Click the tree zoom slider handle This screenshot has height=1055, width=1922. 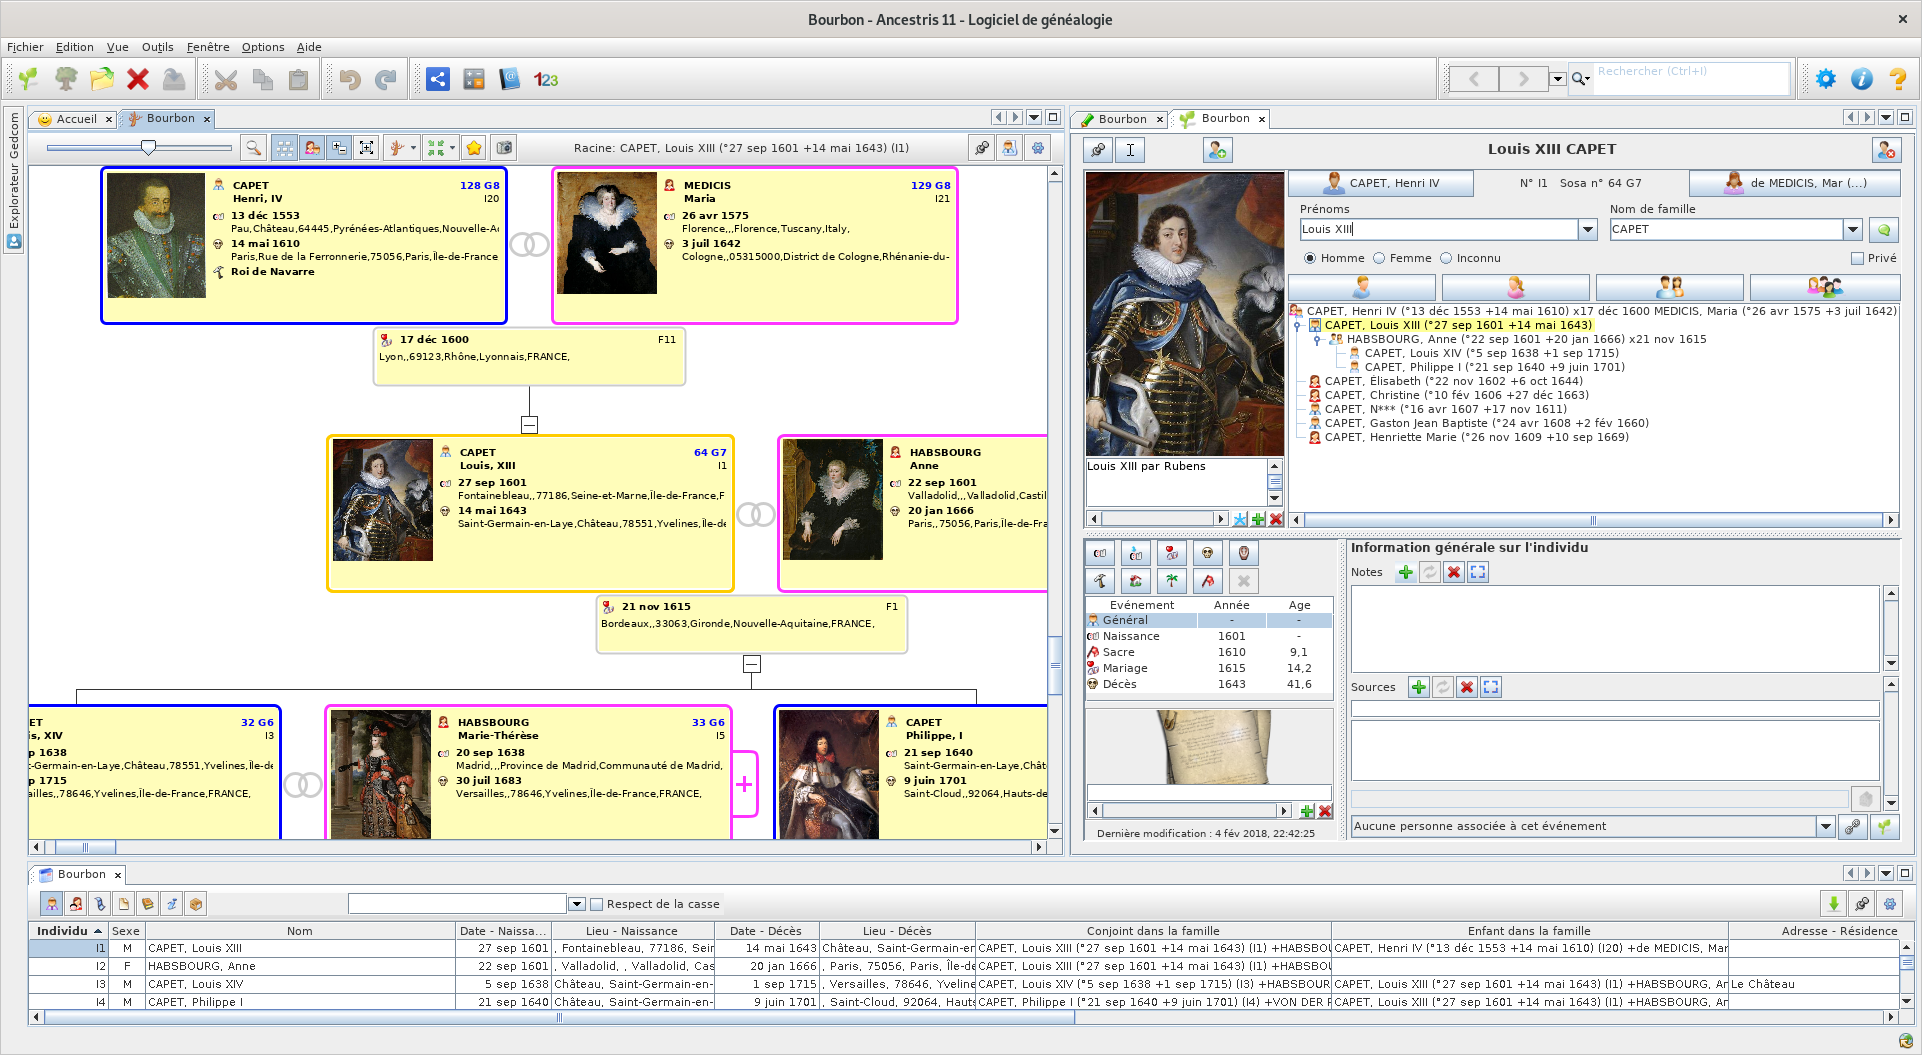click(148, 147)
